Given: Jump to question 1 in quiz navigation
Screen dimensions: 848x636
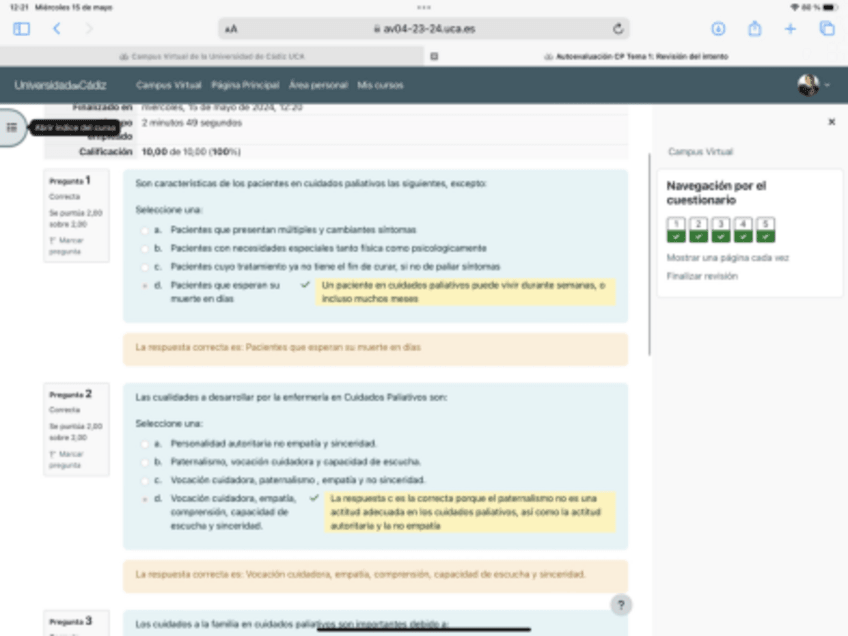Looking at the screenshot, I should point(676,230).
